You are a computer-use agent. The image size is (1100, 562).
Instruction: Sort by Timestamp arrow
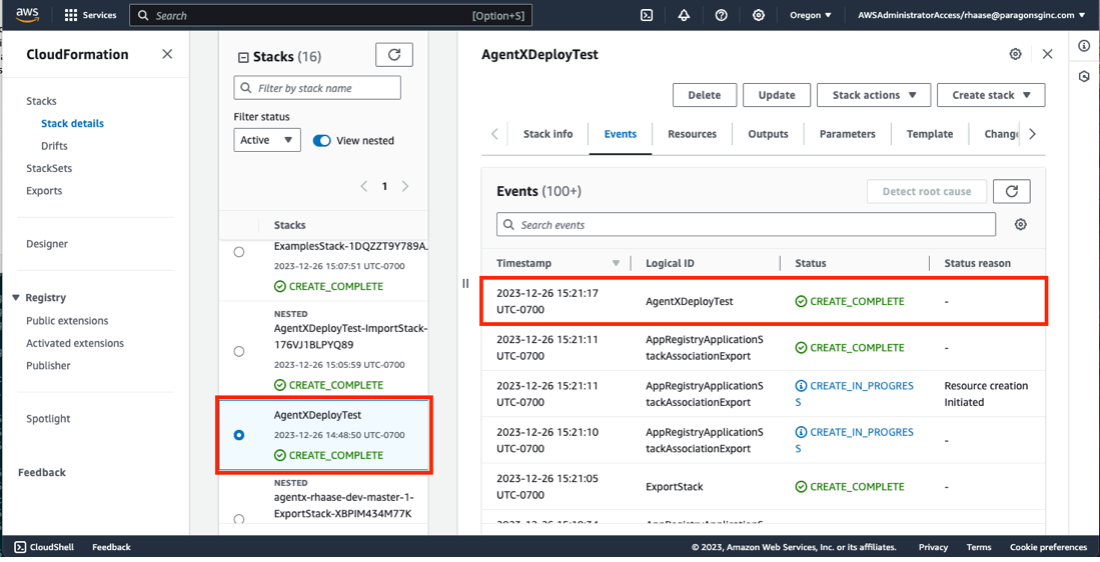(x=616, y=263)
